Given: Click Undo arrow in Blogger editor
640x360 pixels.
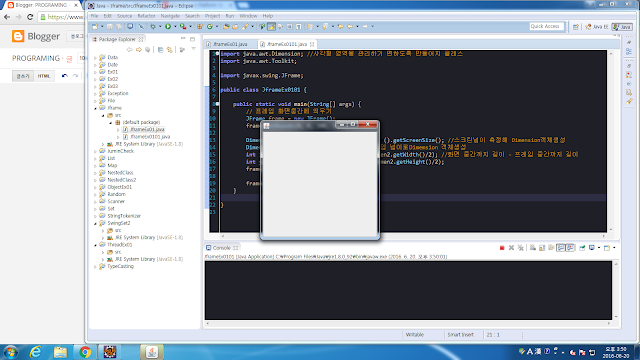Looking at the screenshot, I should click(64, 76).
